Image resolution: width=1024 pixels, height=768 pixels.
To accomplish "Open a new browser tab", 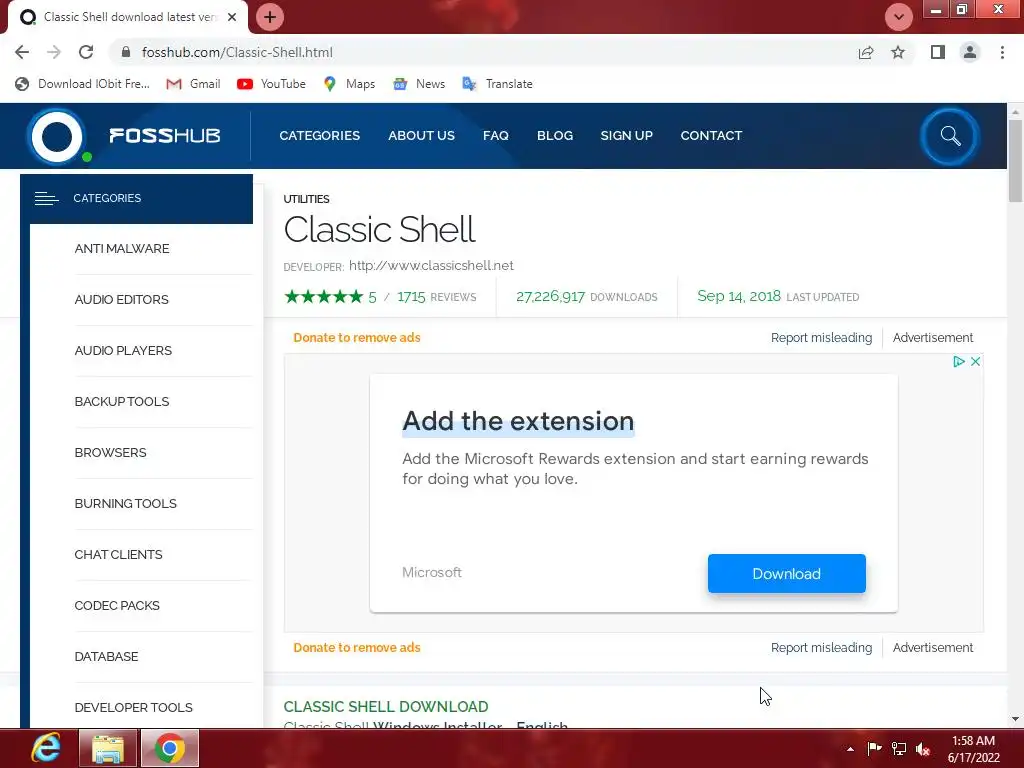I will tap(270, 17).
